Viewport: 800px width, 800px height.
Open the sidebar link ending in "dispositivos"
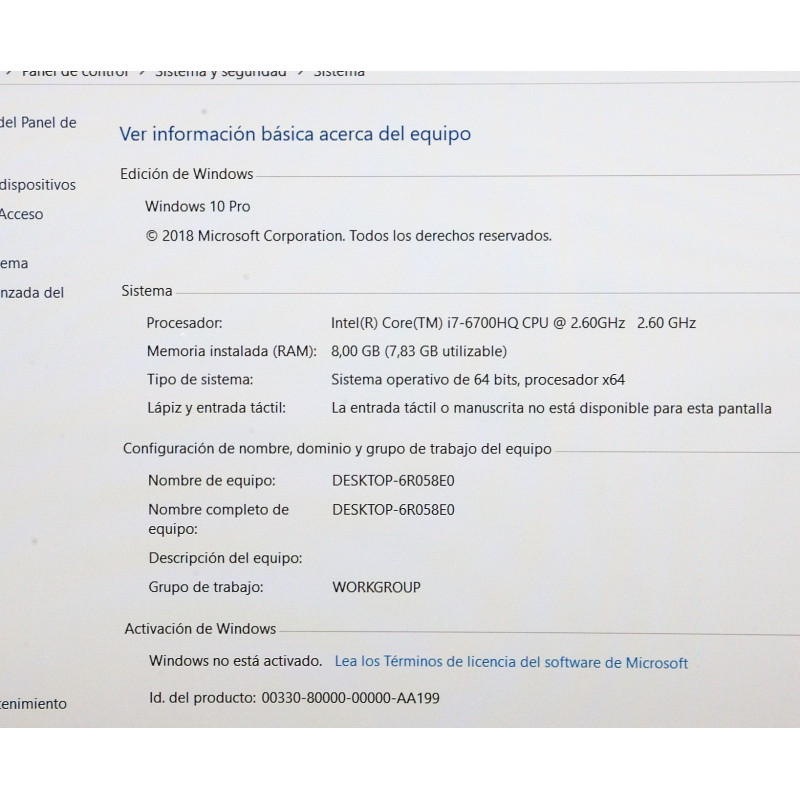click(38, 185)
